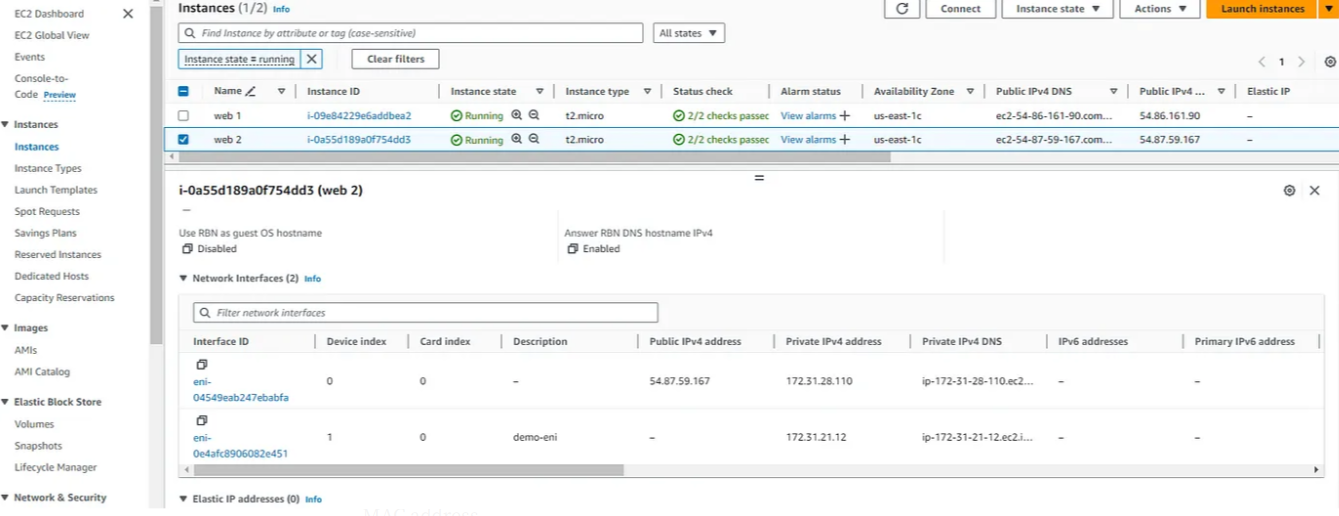Open Volumes in sidebar

point(34,424)
